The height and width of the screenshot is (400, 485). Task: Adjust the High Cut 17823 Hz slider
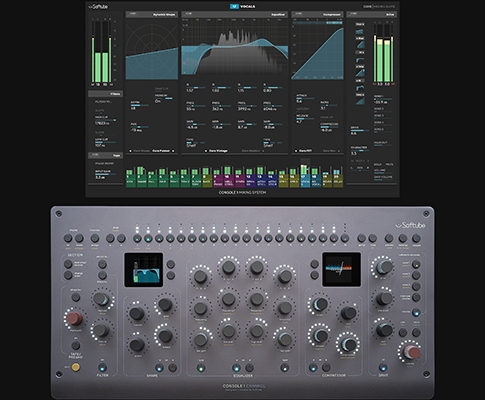[106, 120]
